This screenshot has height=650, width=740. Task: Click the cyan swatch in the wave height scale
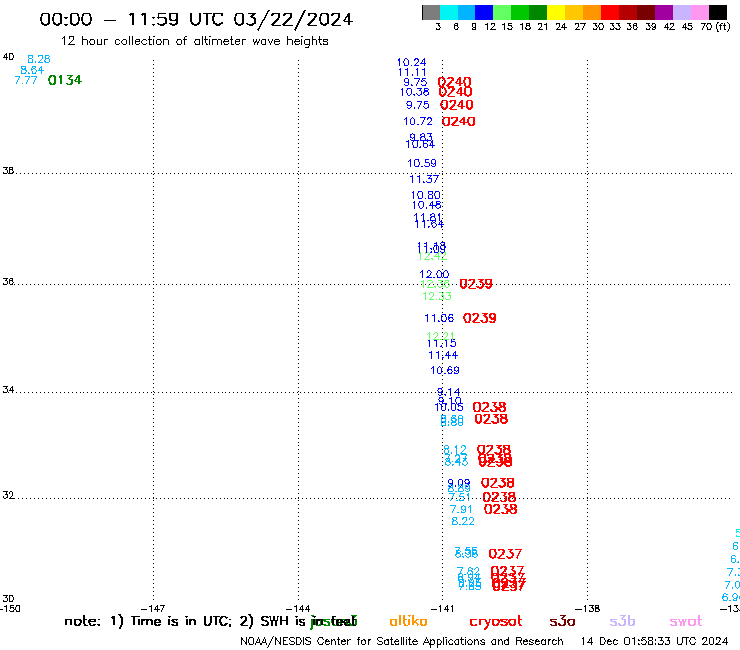point(449,12)
